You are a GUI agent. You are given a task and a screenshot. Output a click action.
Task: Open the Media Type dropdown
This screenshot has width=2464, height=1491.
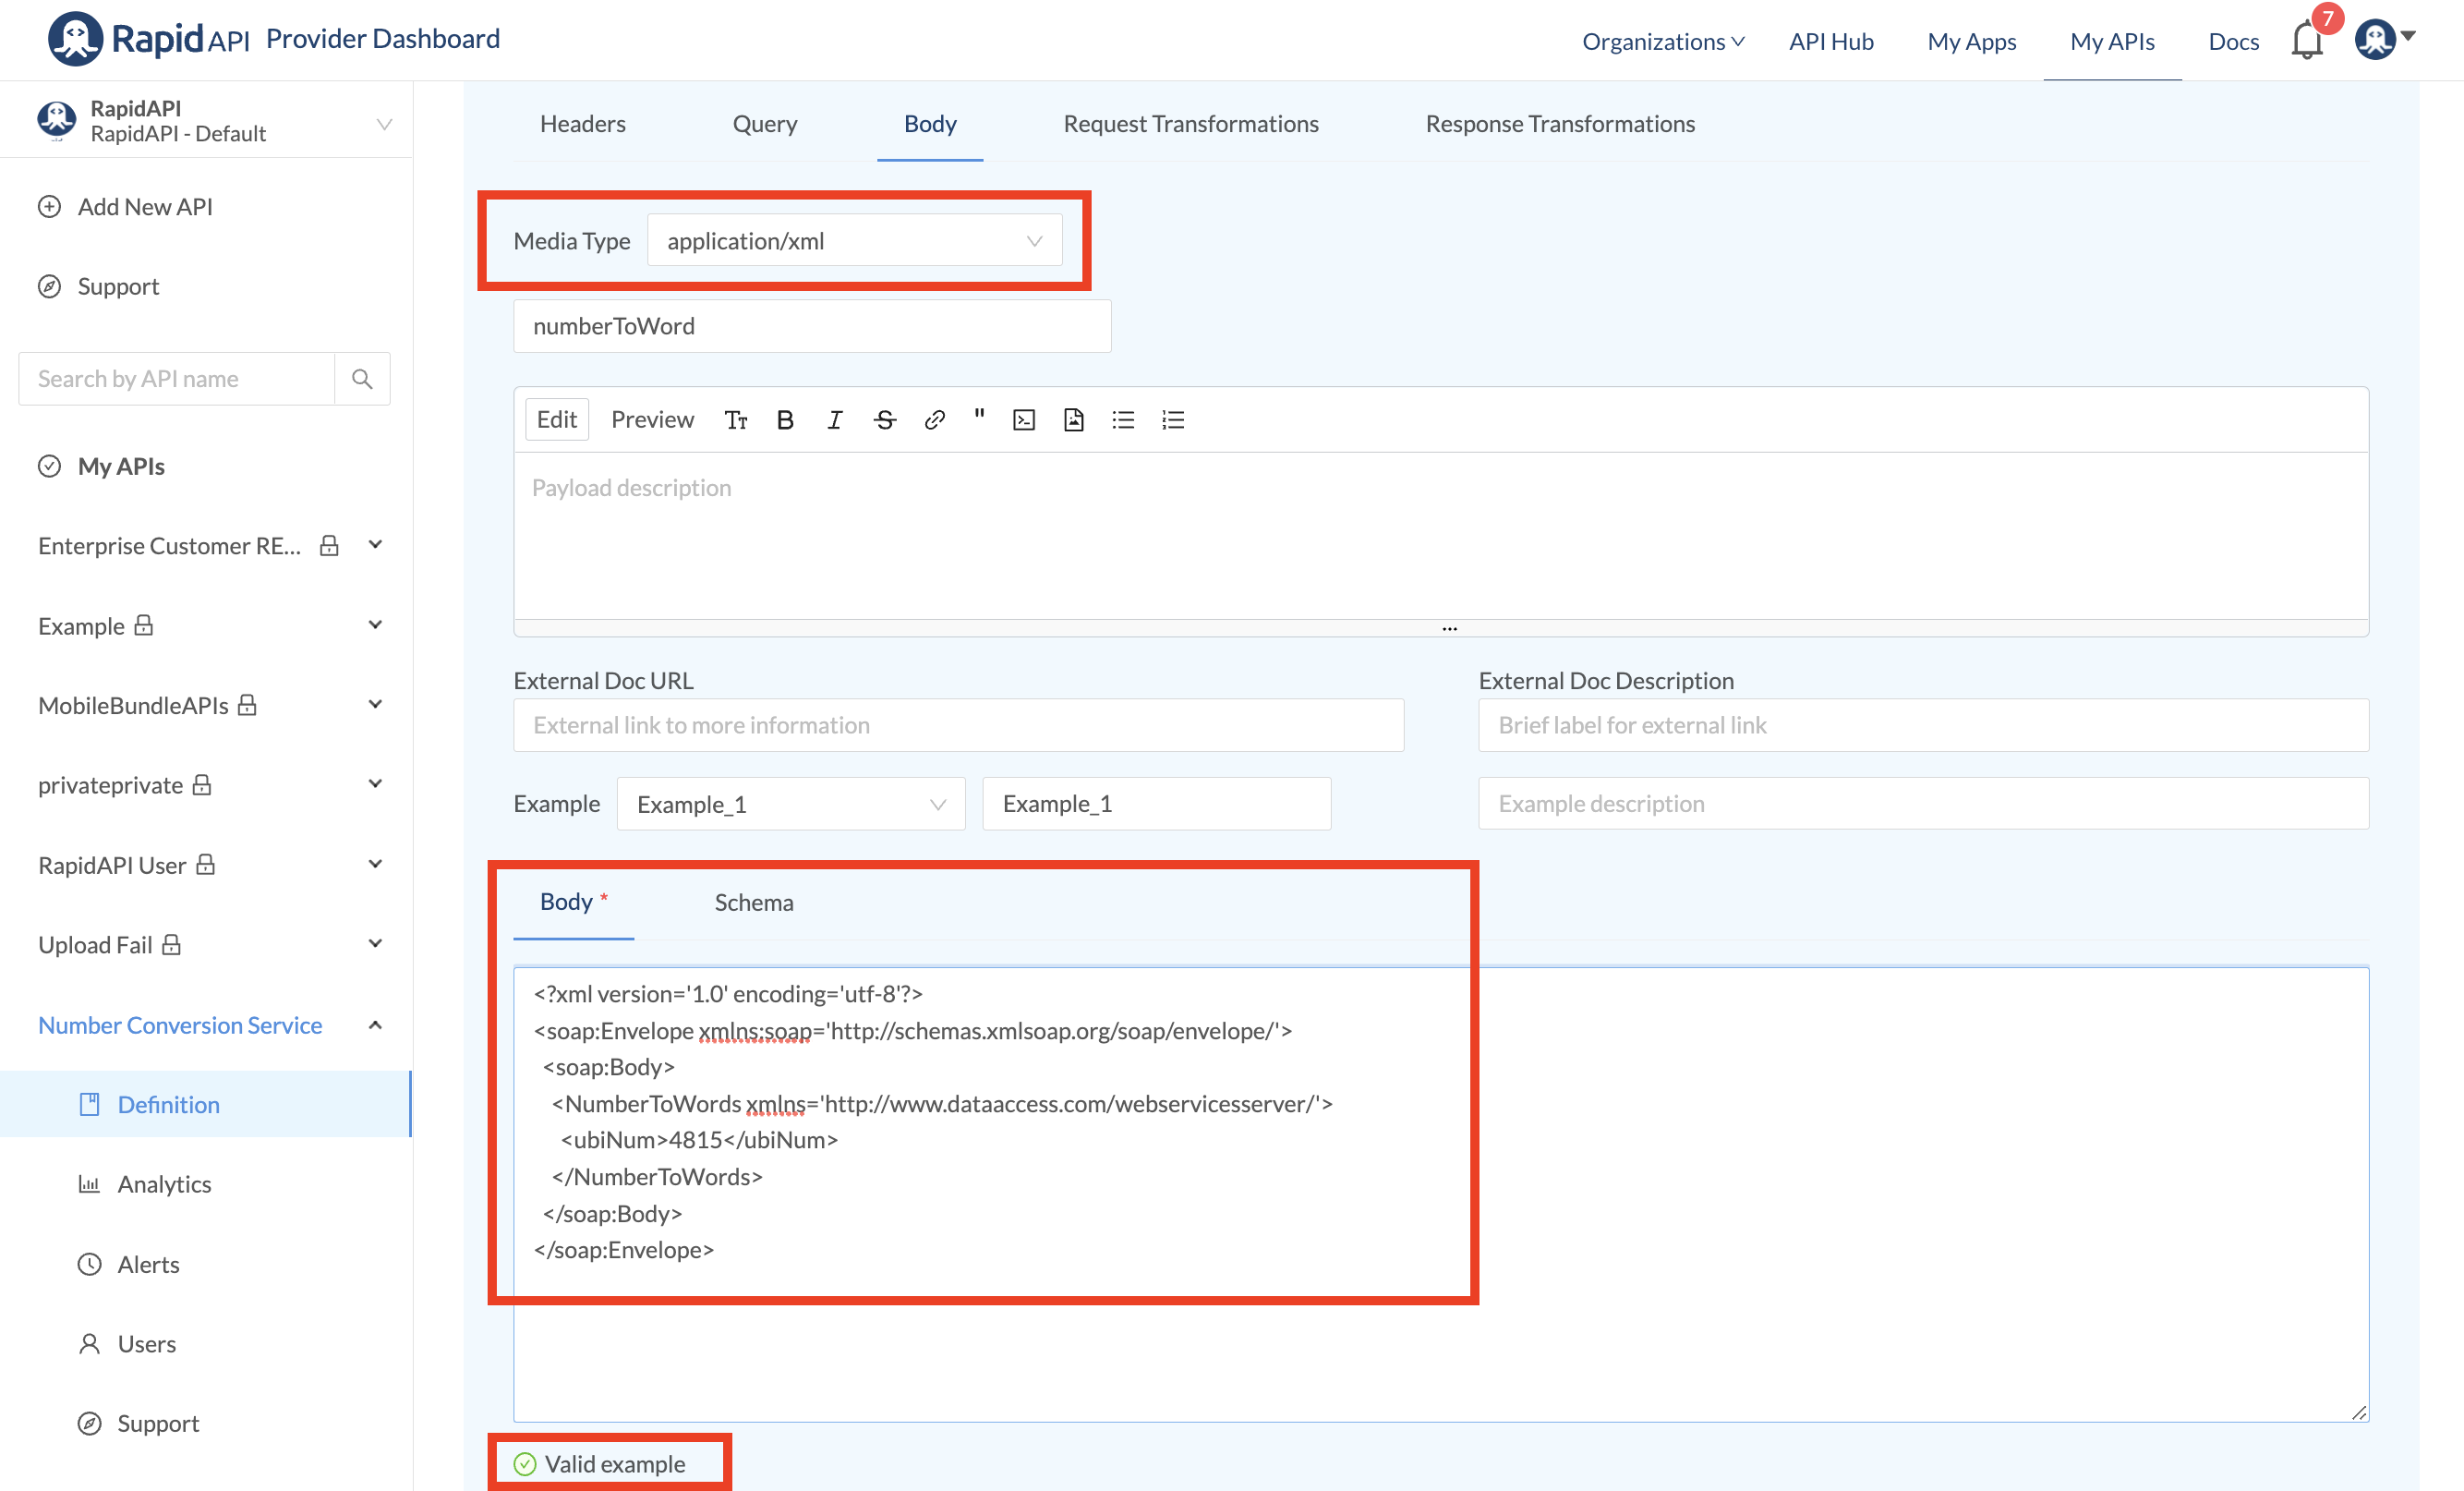[854, 241]
